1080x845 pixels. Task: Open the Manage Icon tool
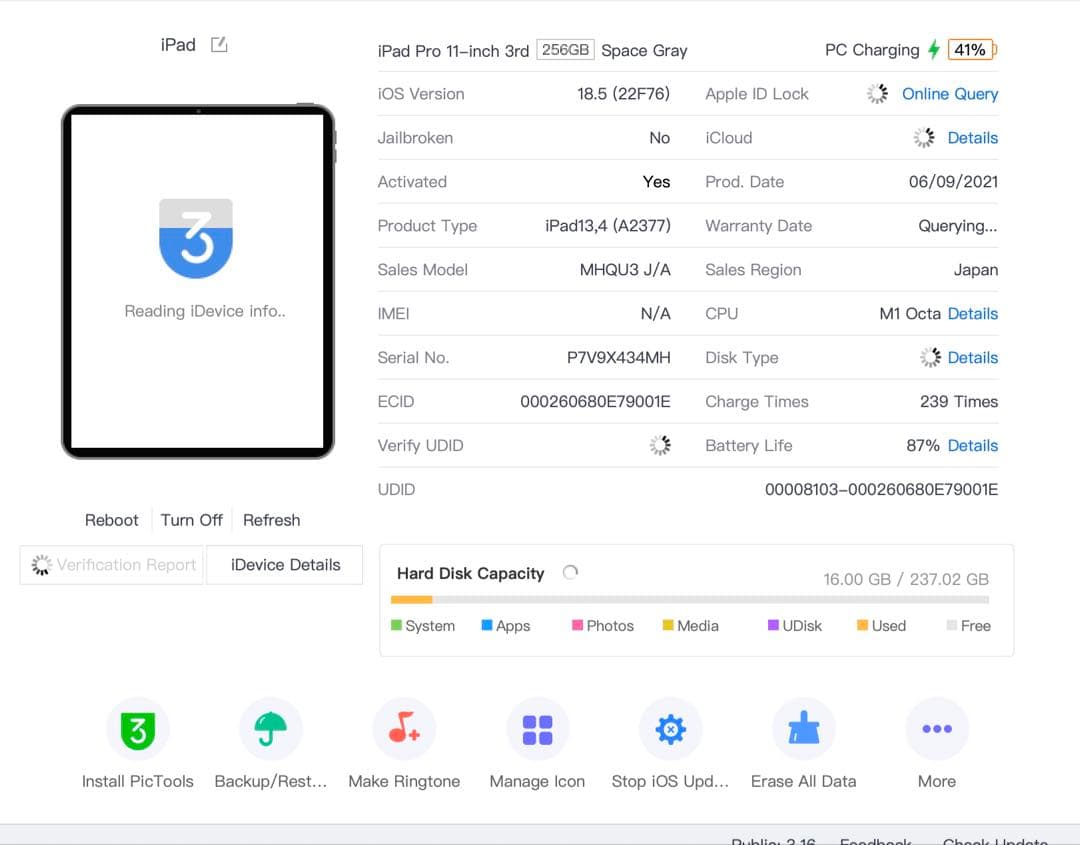537,730
